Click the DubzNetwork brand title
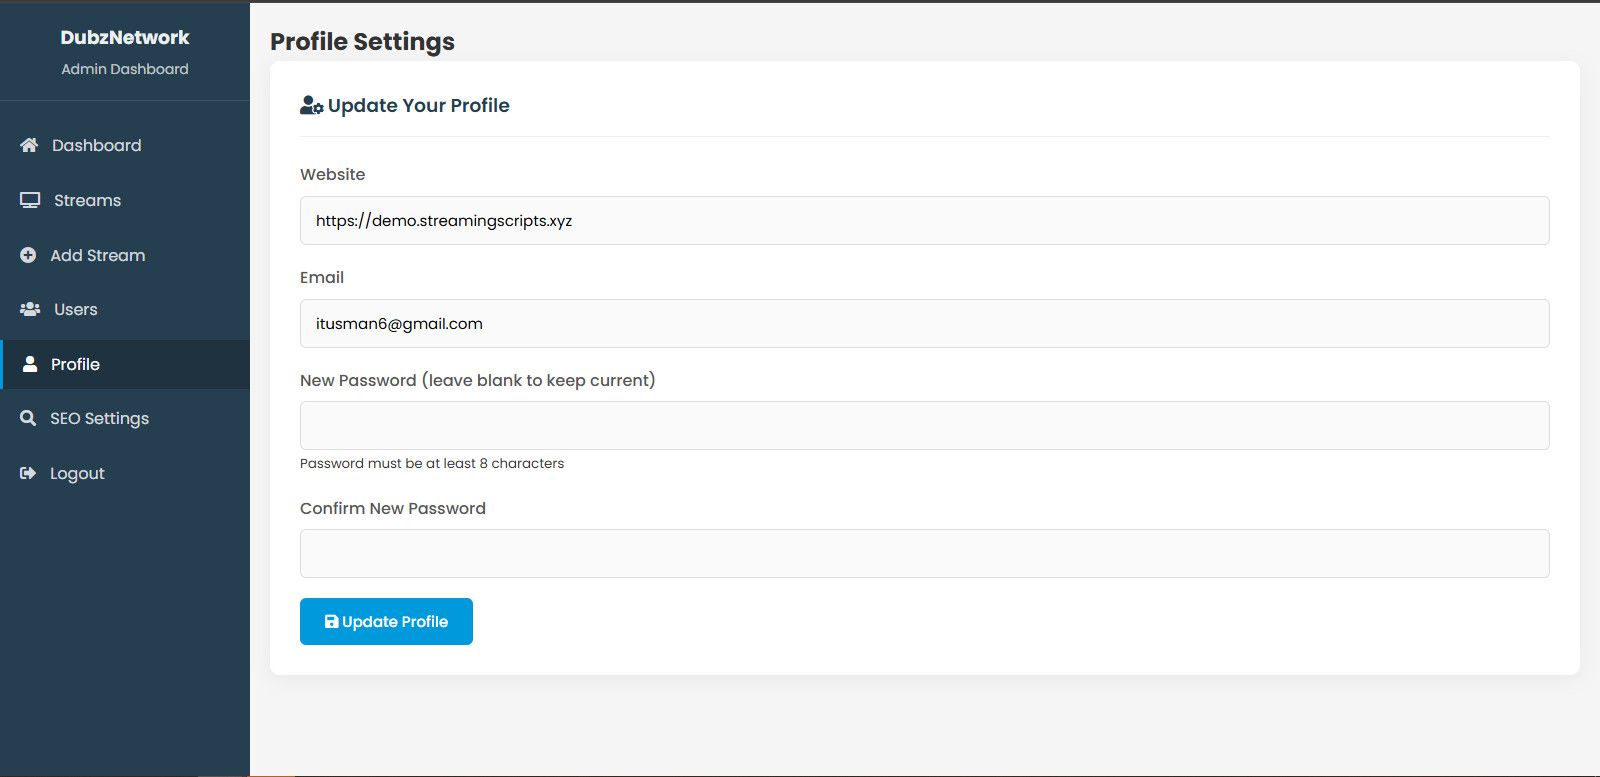 pyautogui.click(x=125, y=37)
